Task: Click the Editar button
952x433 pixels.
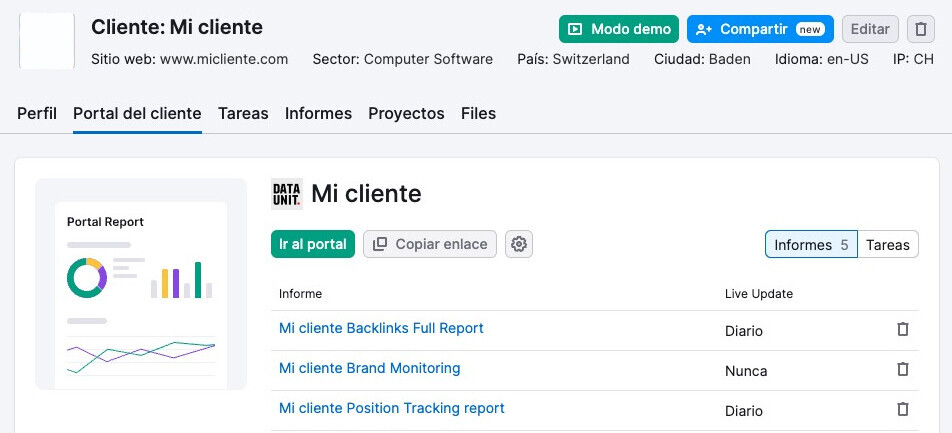Action: (870, 29)
